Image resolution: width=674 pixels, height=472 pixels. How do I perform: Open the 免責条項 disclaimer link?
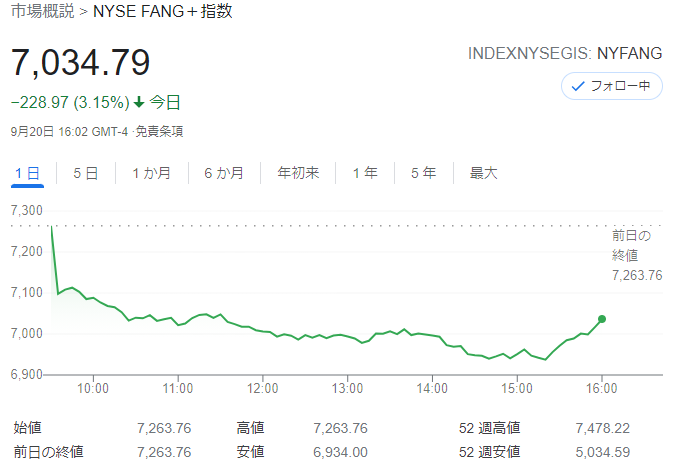click(x=159, y=132)
